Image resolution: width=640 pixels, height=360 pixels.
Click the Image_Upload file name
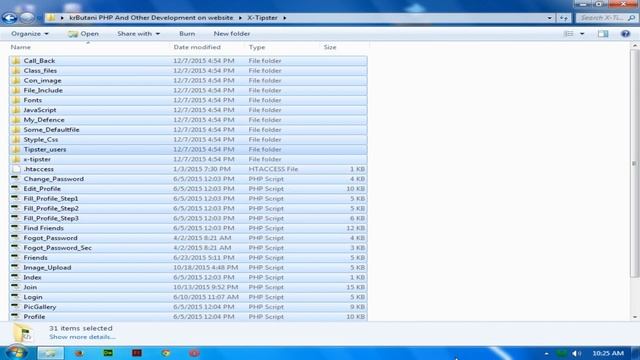47,267
